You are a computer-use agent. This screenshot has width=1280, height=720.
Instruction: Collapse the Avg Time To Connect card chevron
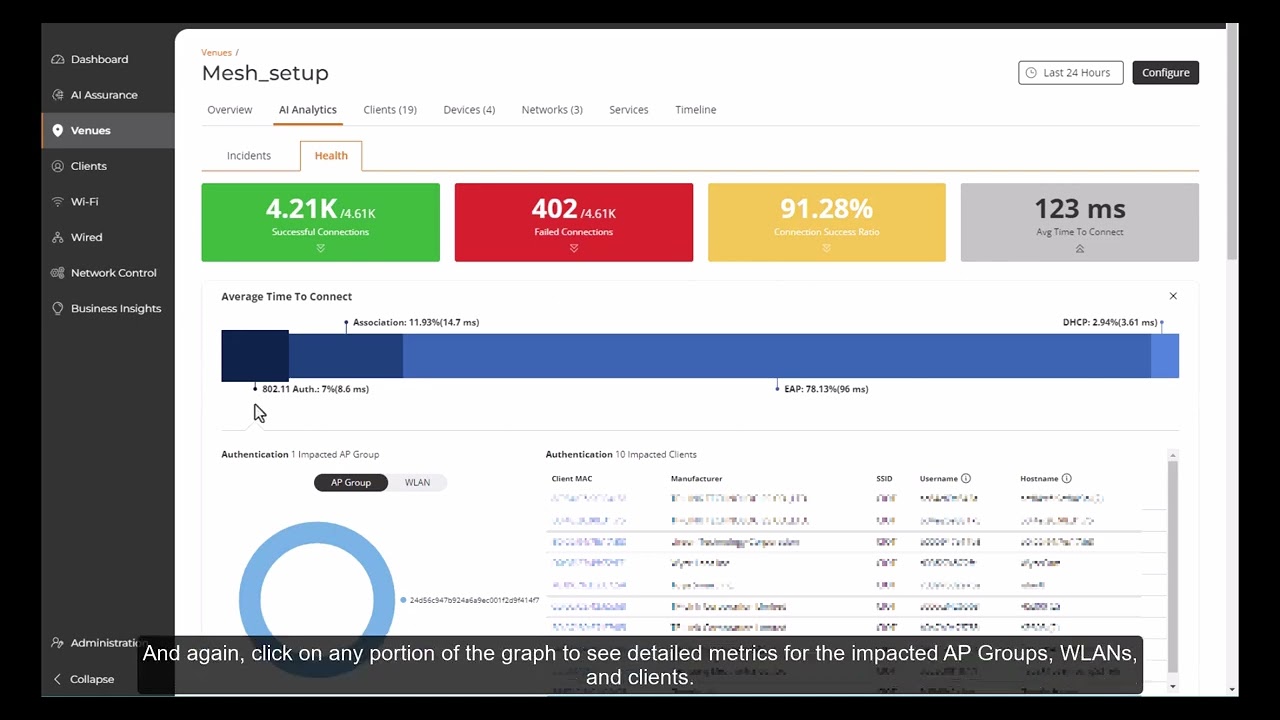tap(1080, 248)
